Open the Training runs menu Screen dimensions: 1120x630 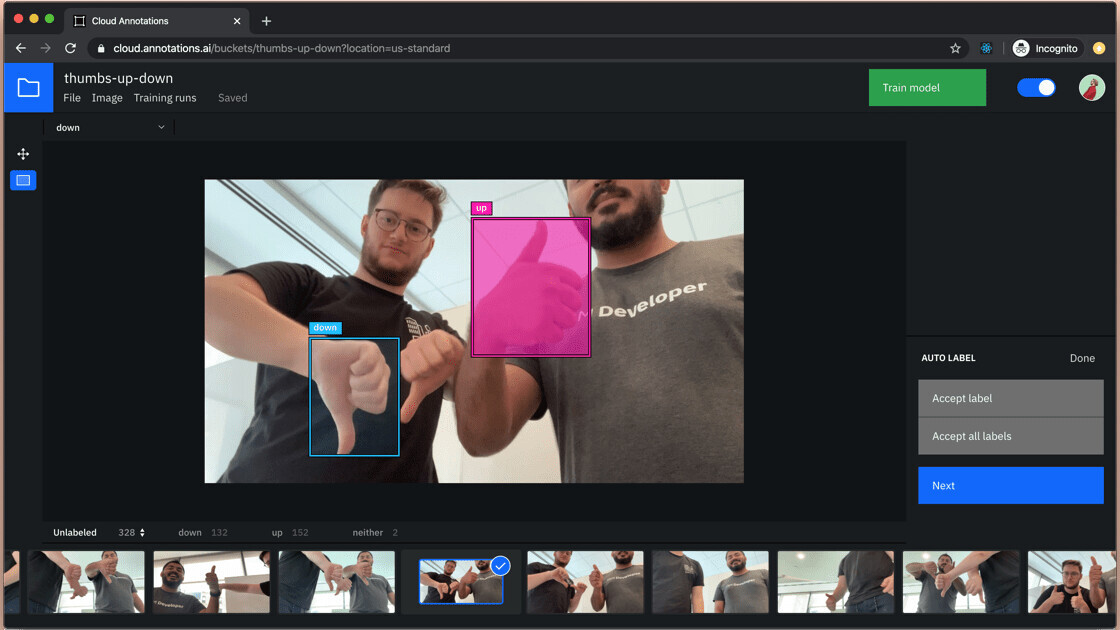[x=165, y=98]
